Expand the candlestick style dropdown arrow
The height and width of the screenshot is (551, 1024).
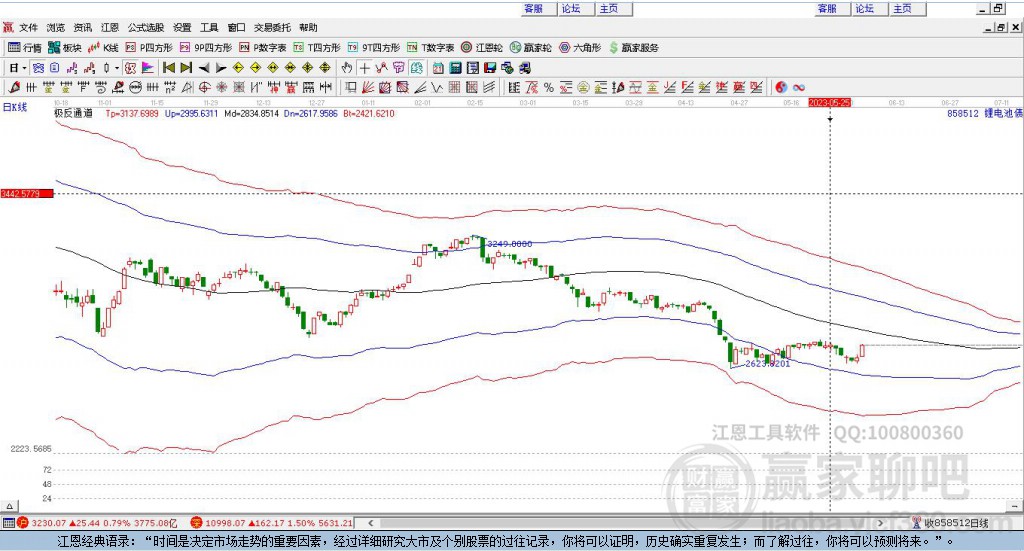(117, 68)
